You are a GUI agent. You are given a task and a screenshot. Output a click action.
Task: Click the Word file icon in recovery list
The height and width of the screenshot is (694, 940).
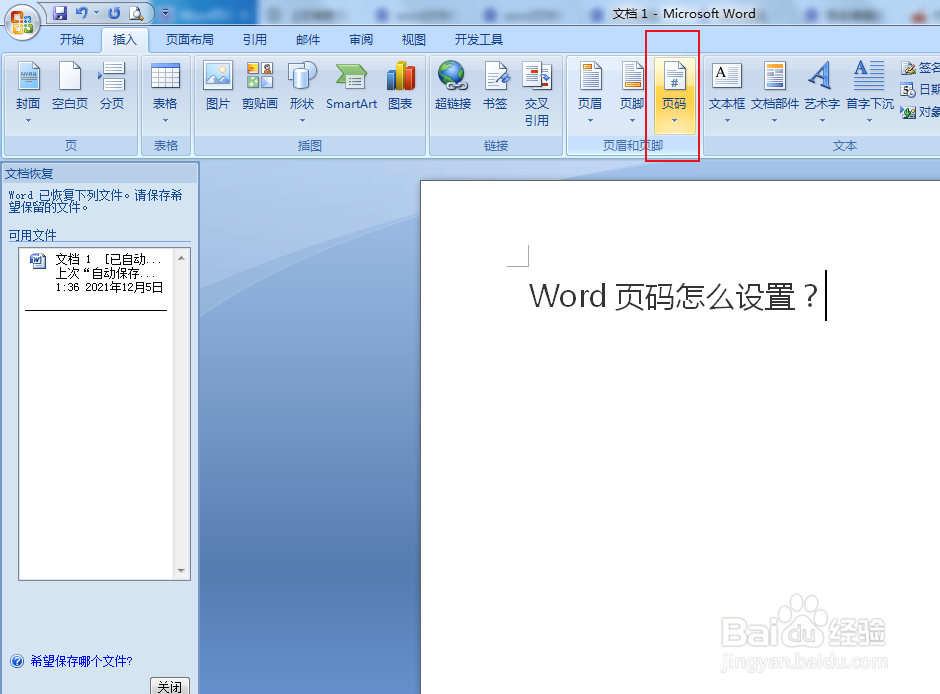38,261
